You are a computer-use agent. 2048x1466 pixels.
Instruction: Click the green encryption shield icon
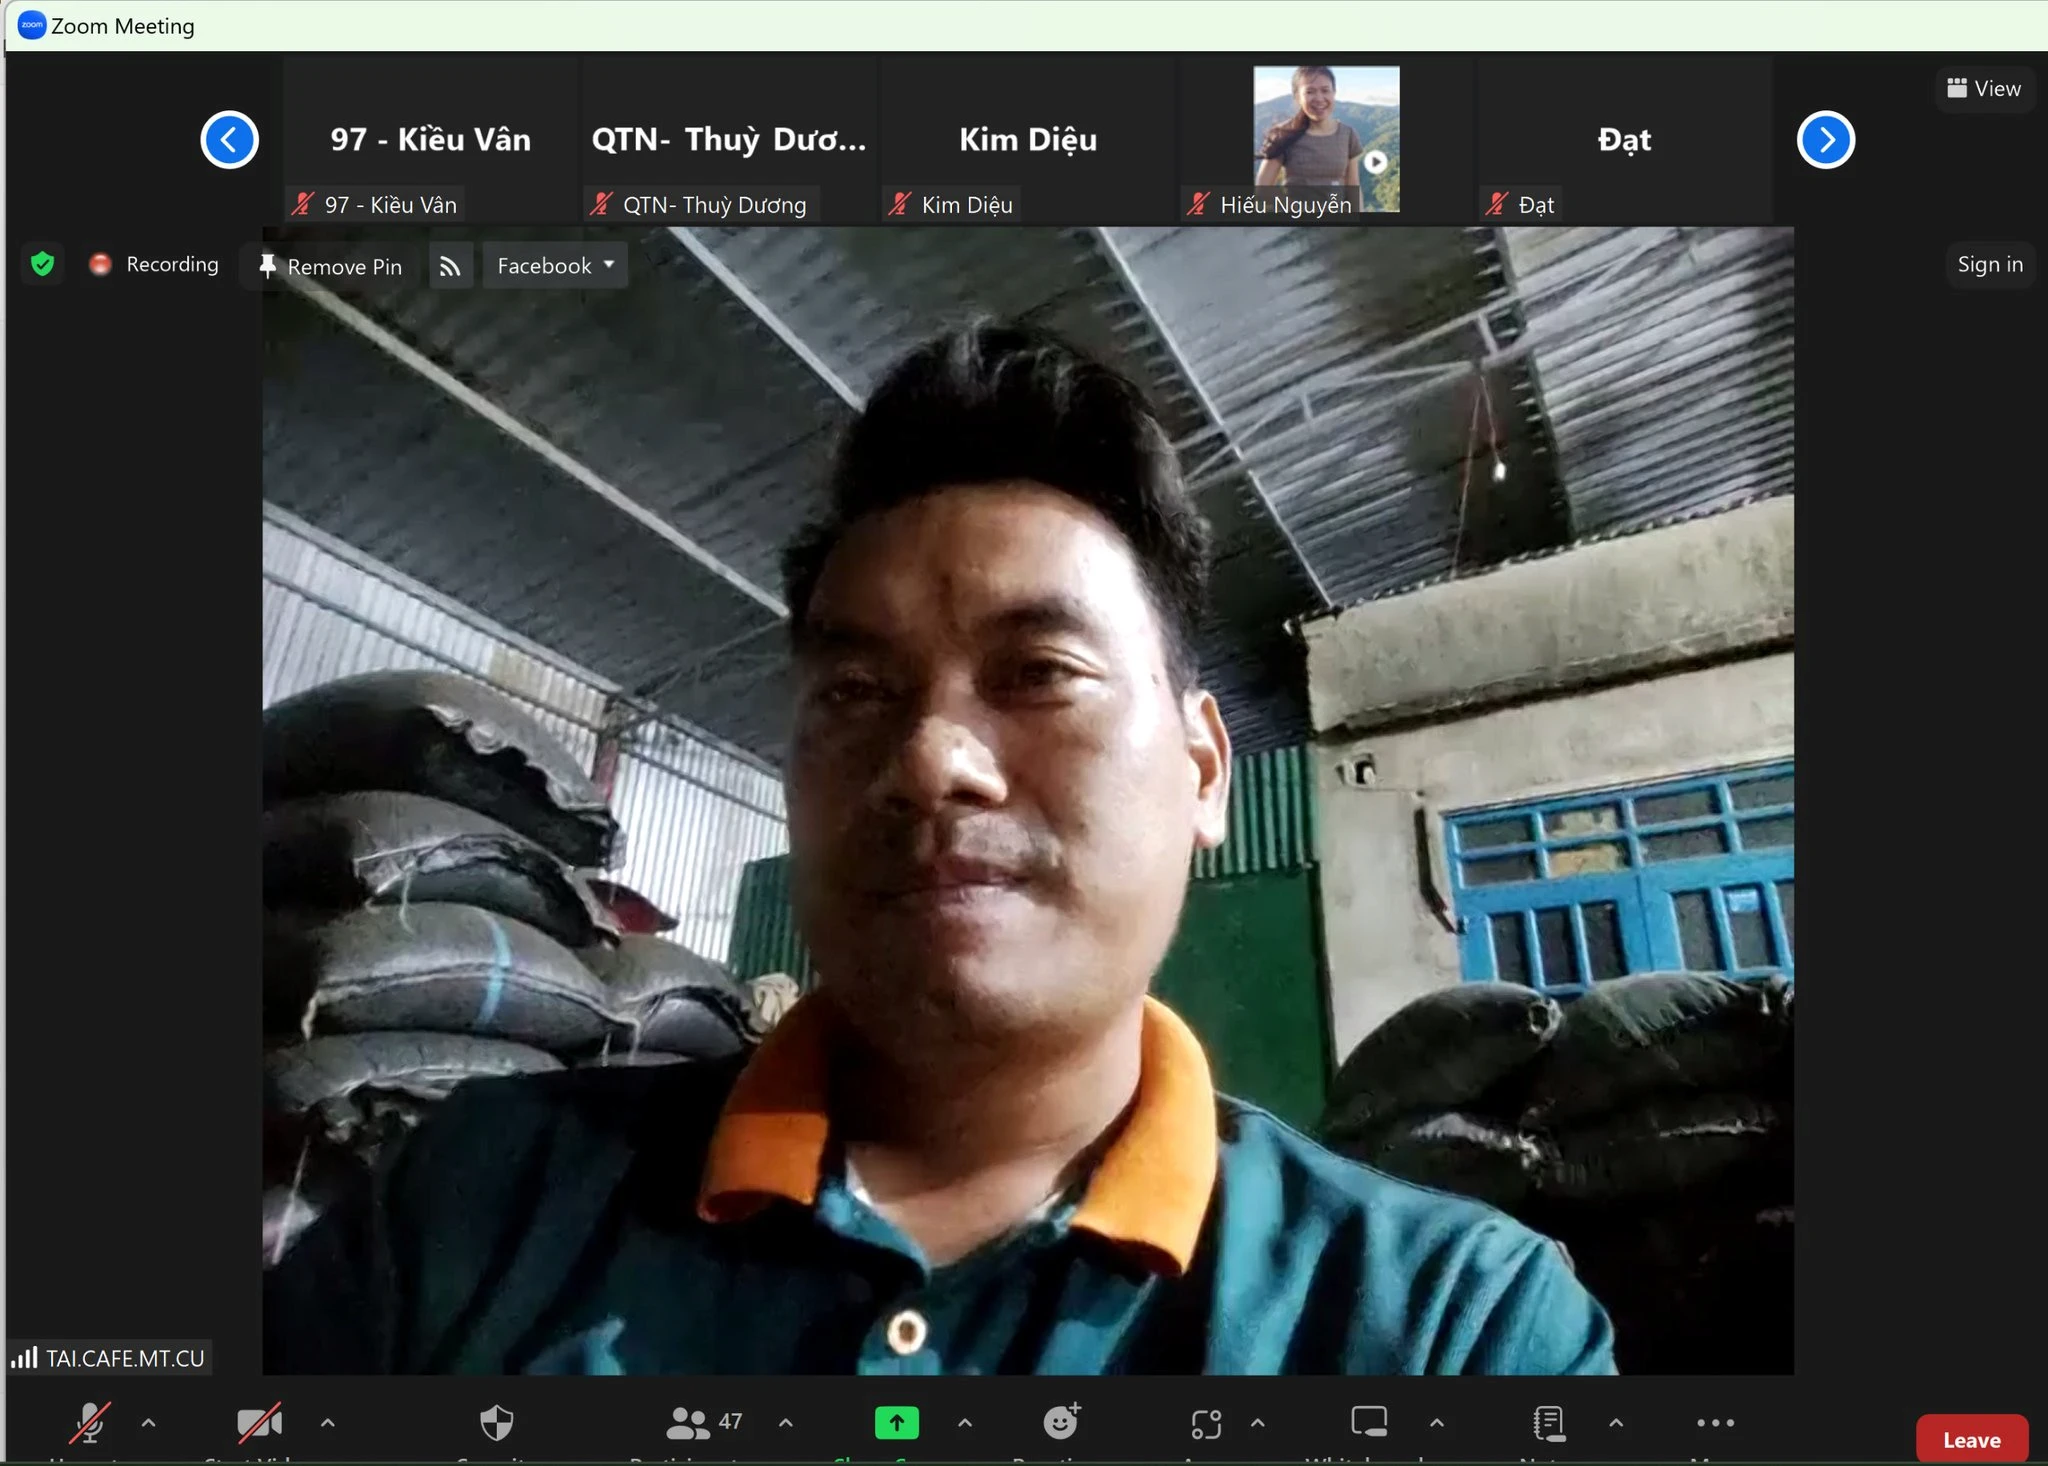pos(42,264)
